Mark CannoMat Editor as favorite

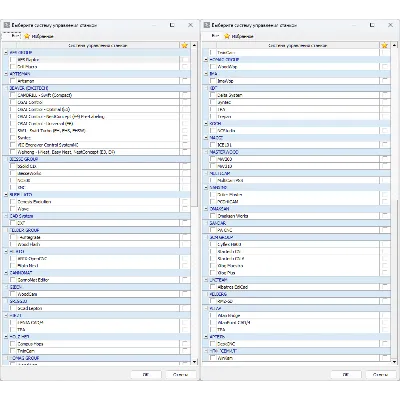point(185,280)
